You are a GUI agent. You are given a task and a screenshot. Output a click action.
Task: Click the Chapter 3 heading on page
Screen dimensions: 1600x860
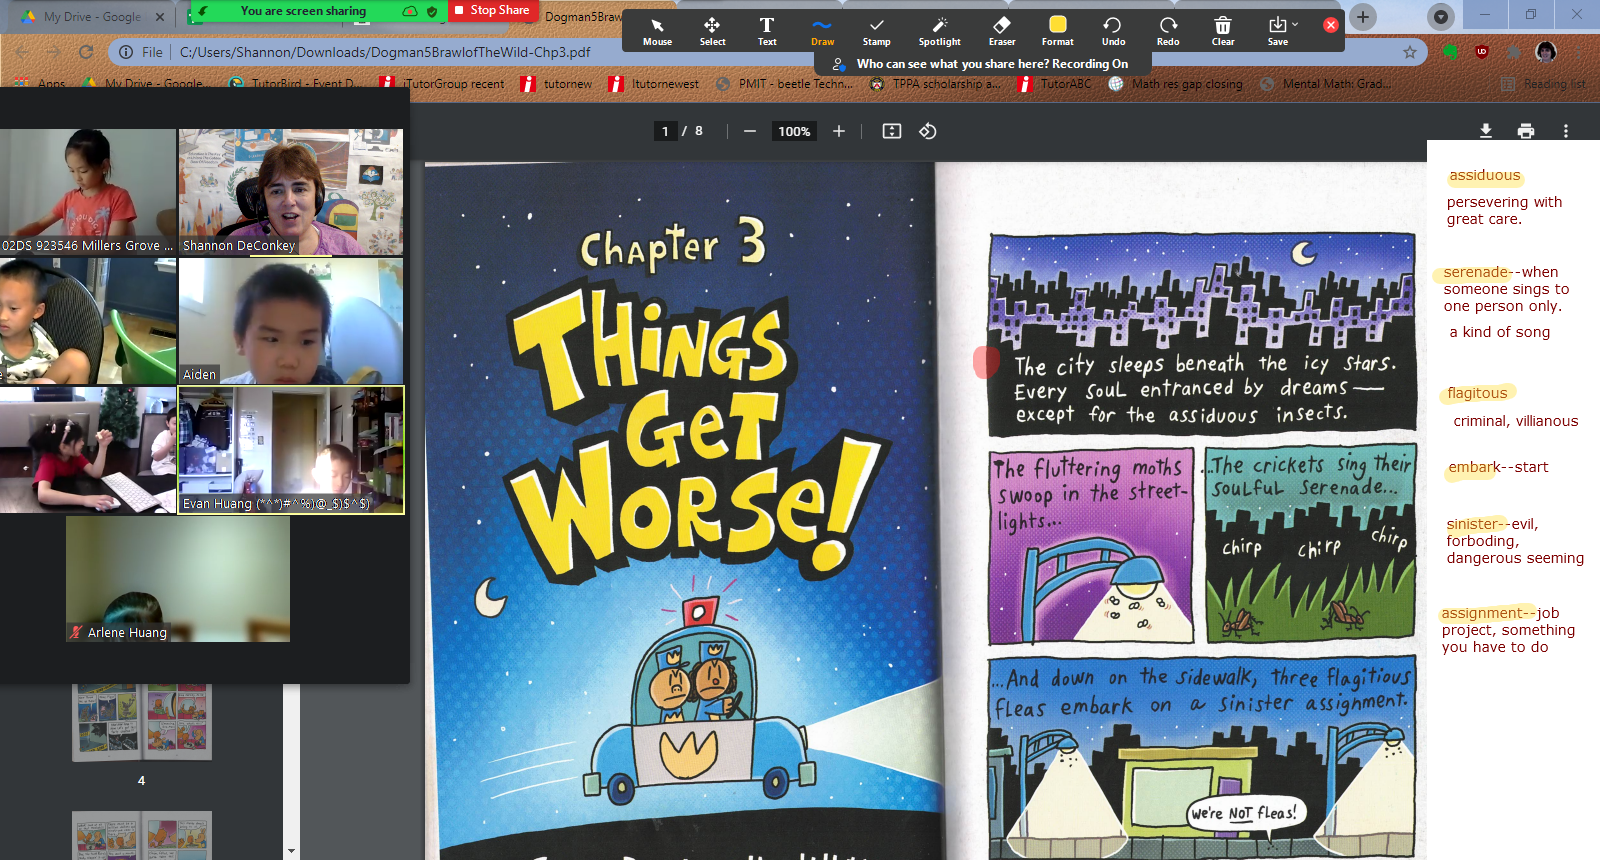click(x=674, y=245)
